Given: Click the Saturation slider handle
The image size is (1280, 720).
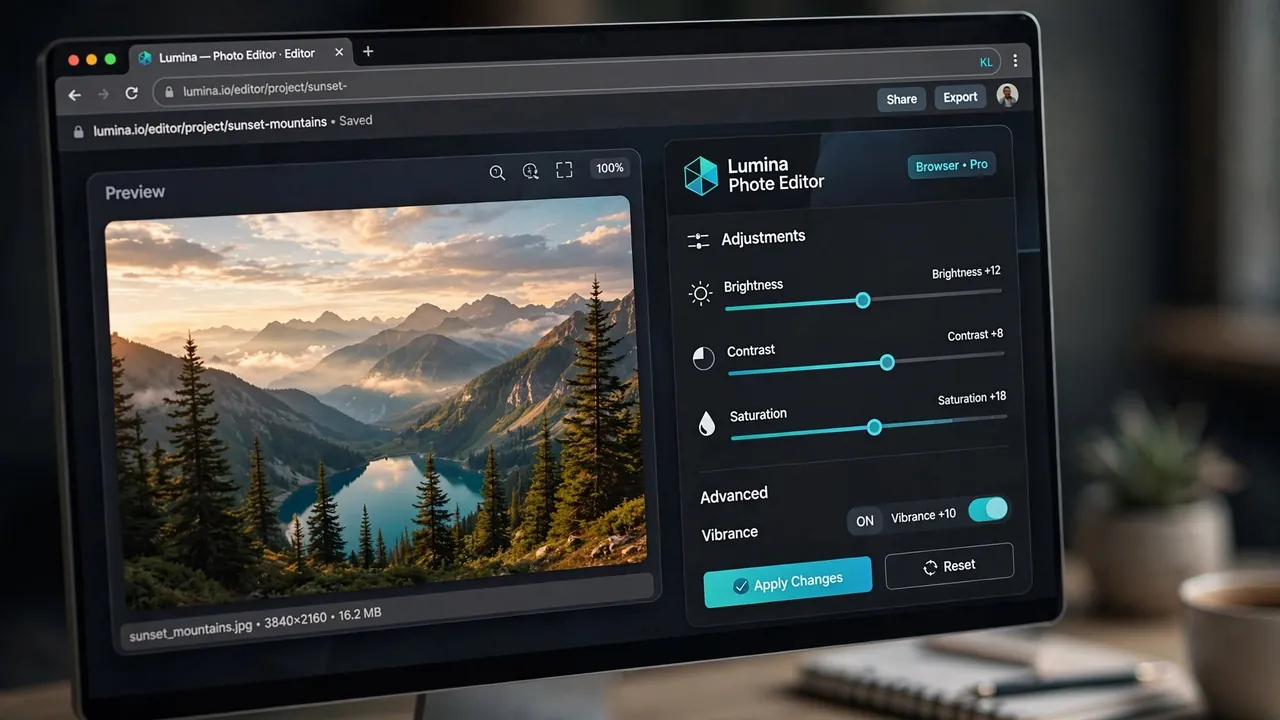Looking at the screenshot, I should (x=875, y=427).
